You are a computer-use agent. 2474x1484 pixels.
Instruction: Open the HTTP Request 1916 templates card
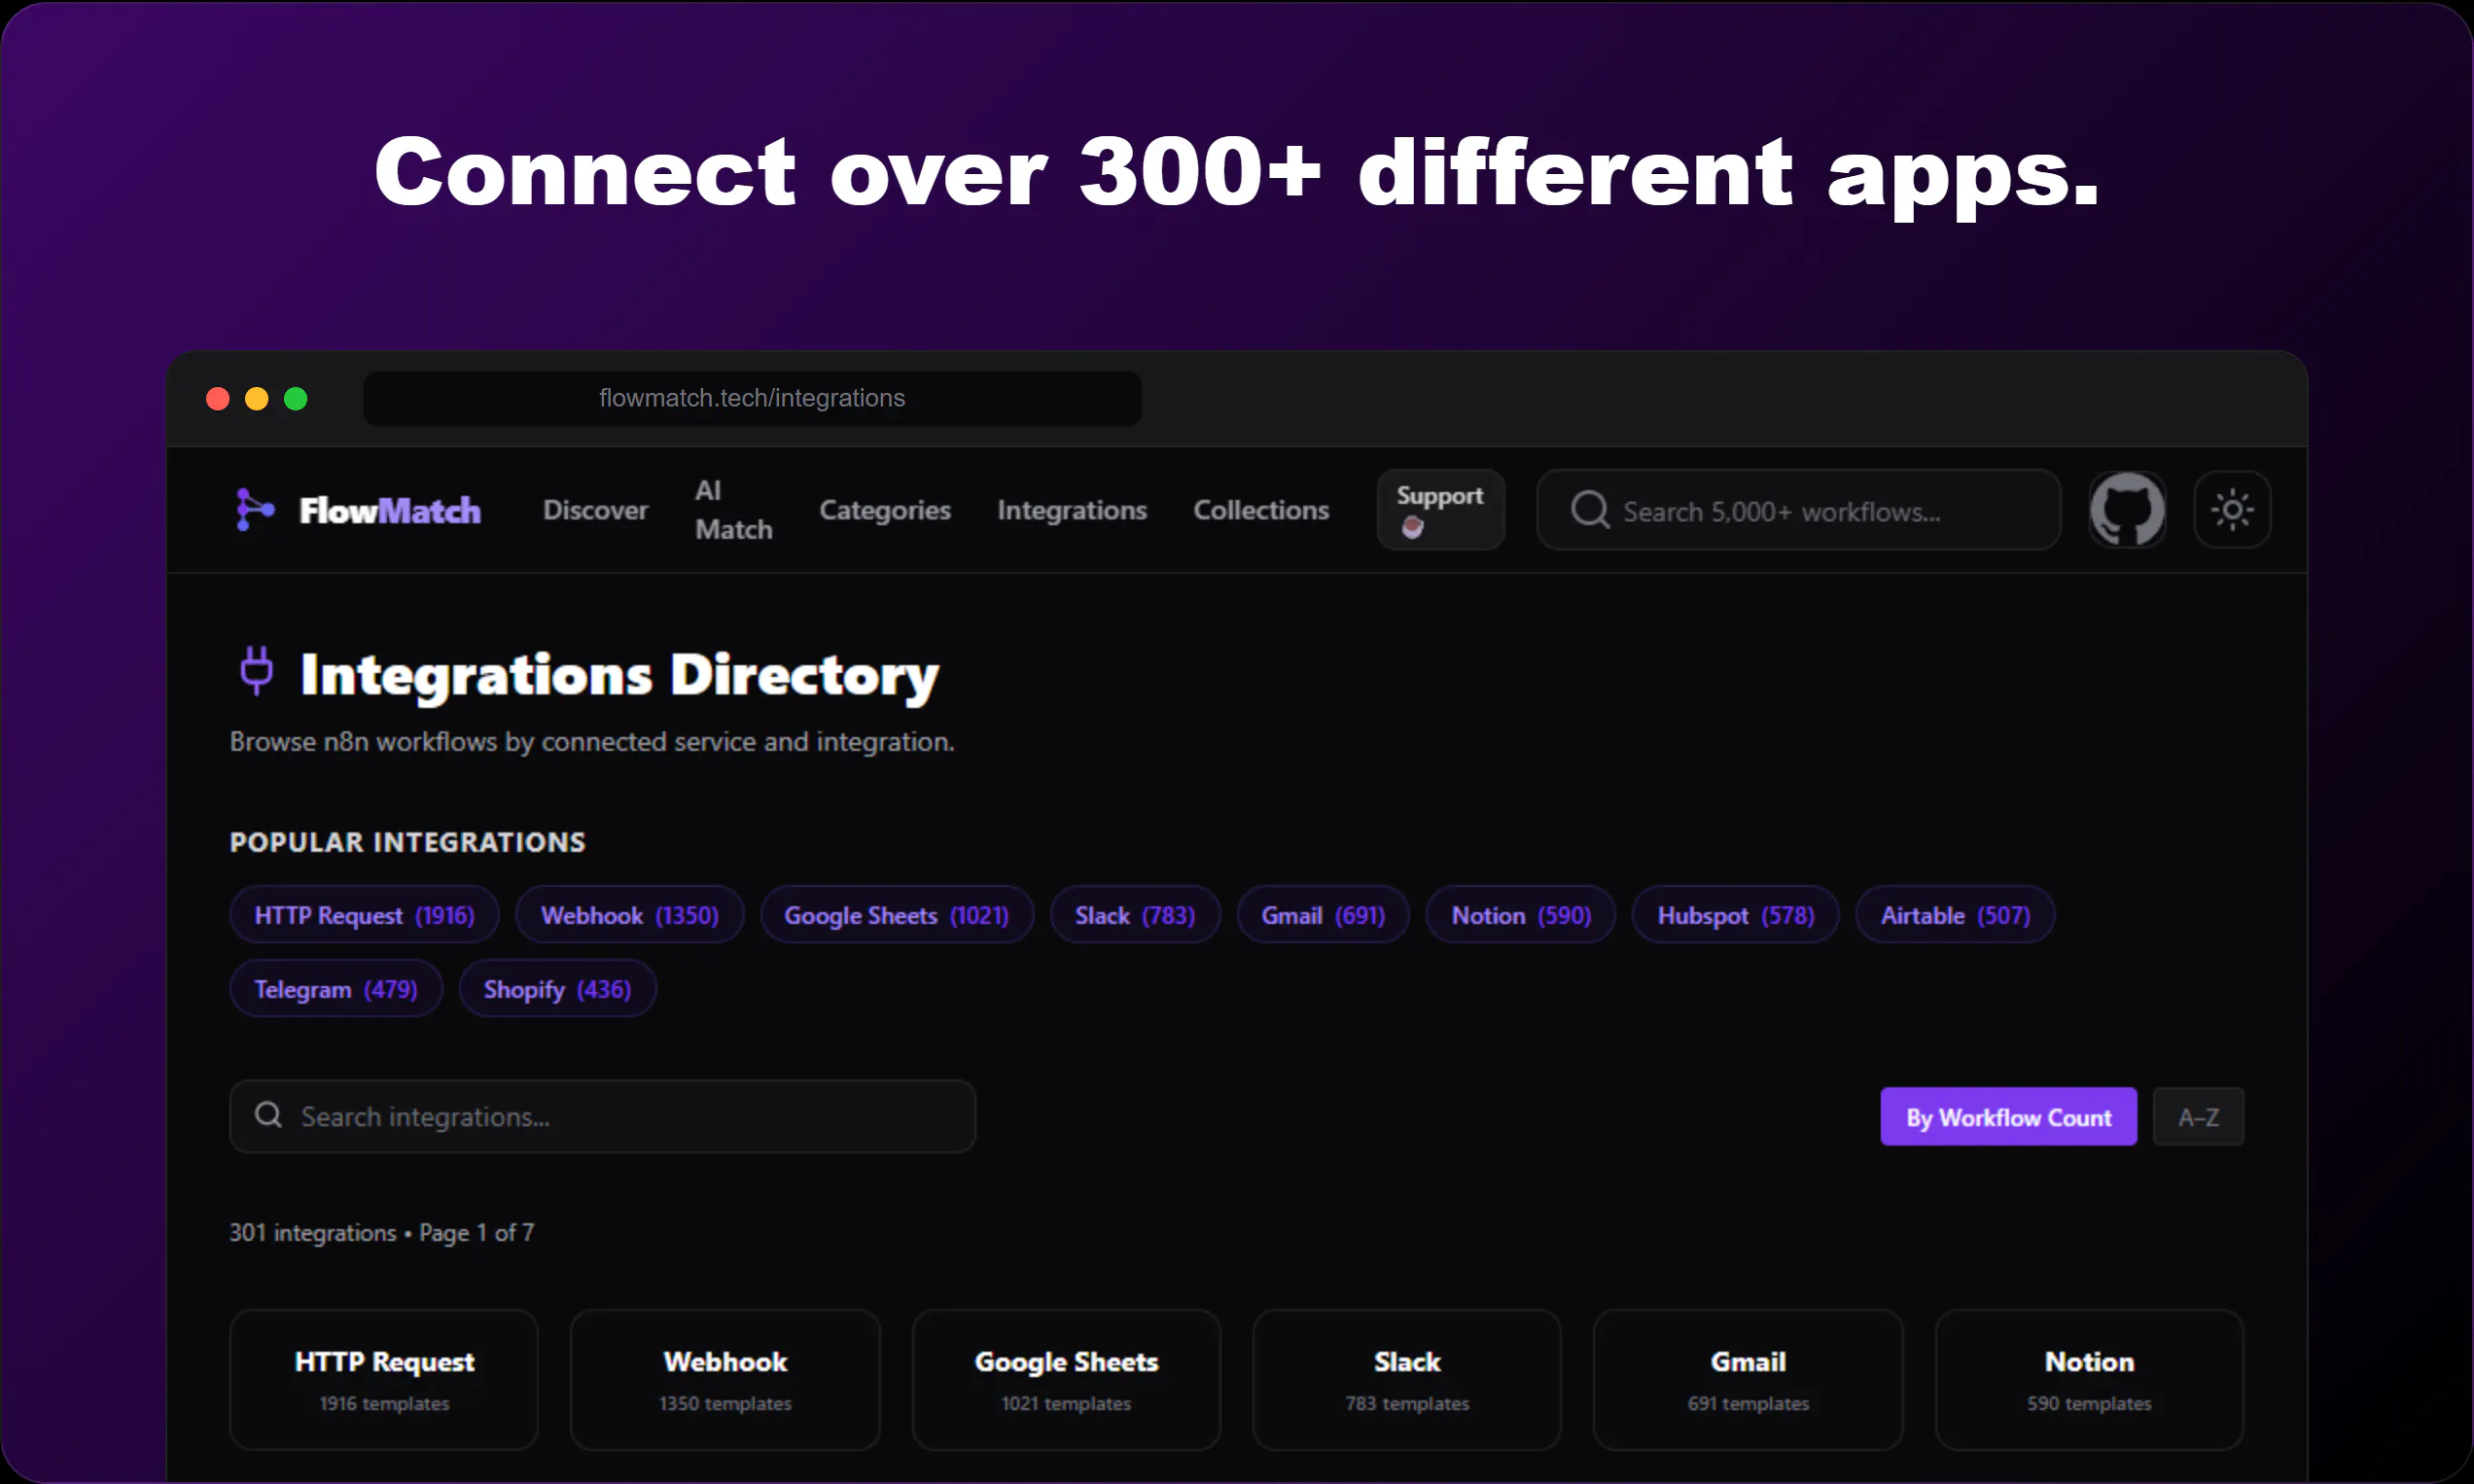pos(384,1379)
